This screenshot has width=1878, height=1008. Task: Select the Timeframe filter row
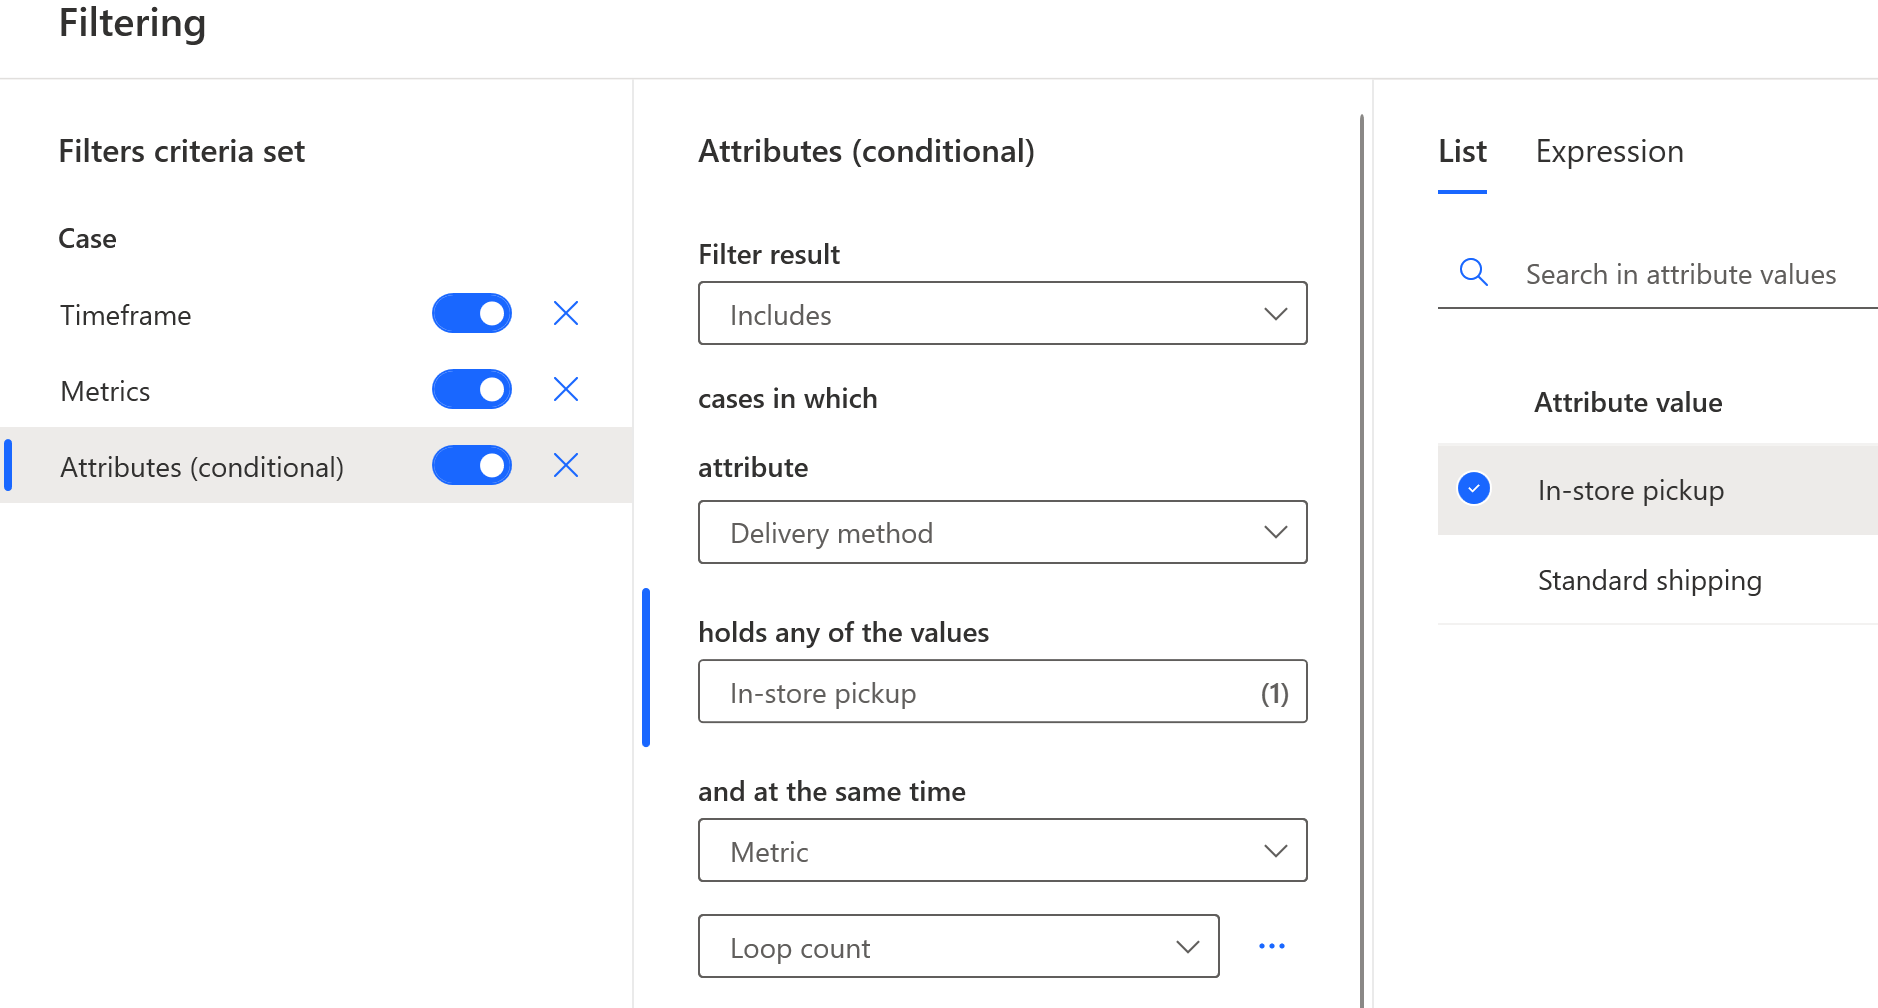(316, 314)
